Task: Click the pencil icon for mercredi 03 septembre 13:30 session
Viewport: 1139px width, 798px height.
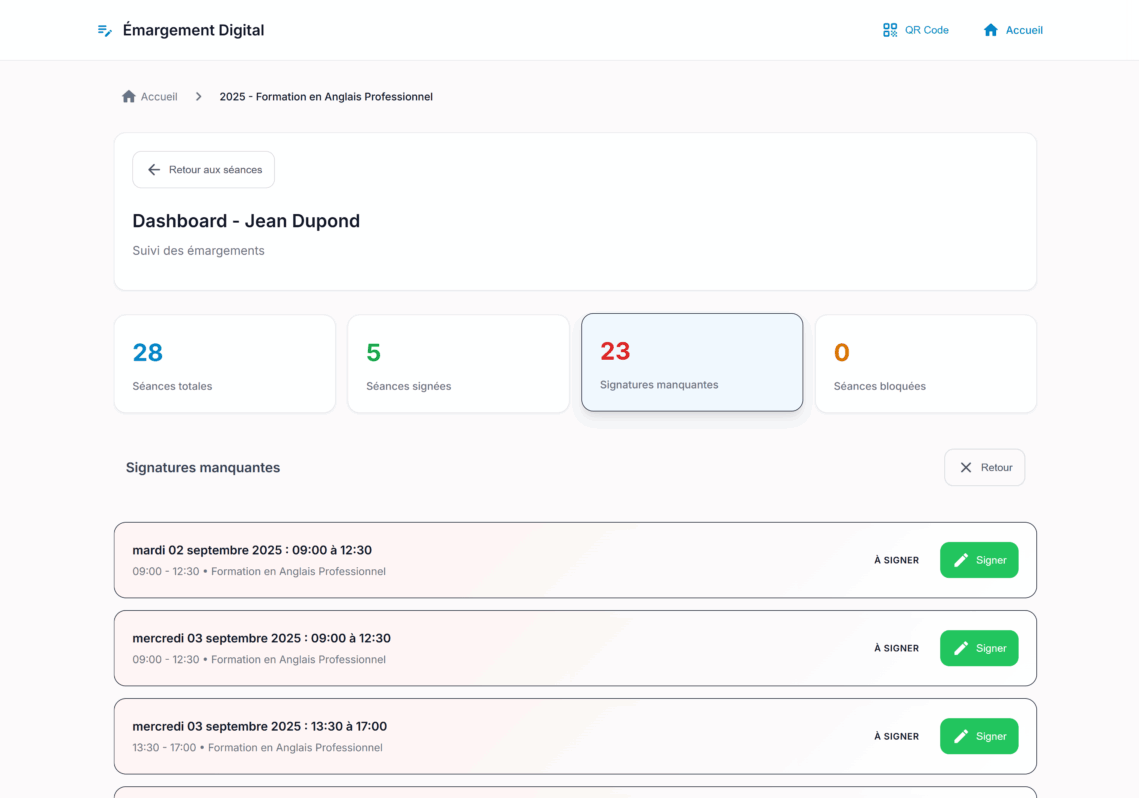Action: point(961,736)
